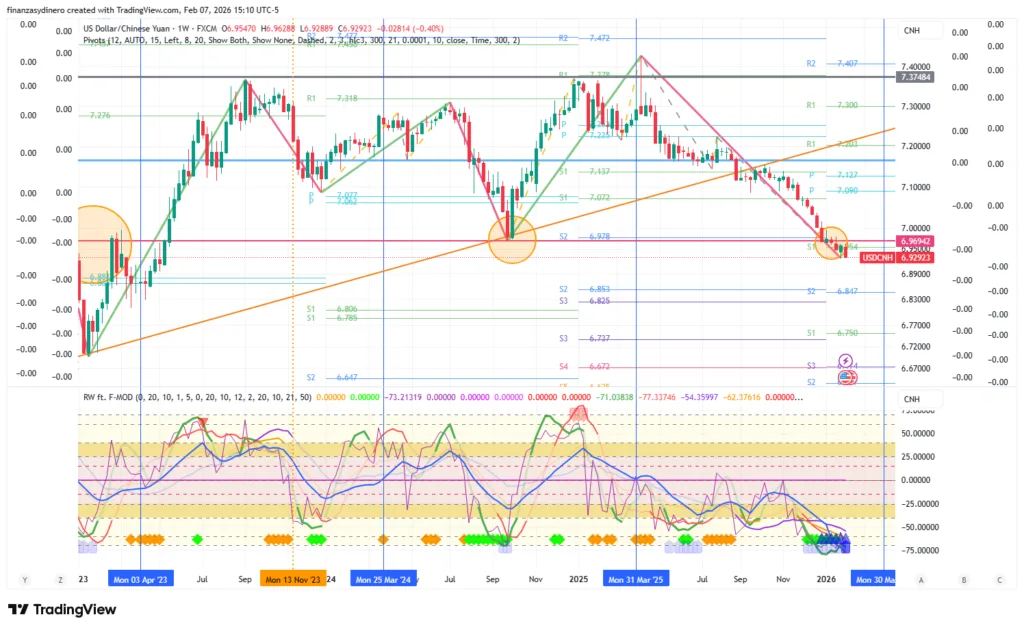Click the Z scale button on time axis
This screenshot has width=1024, height=630.
tap(60, 579)
